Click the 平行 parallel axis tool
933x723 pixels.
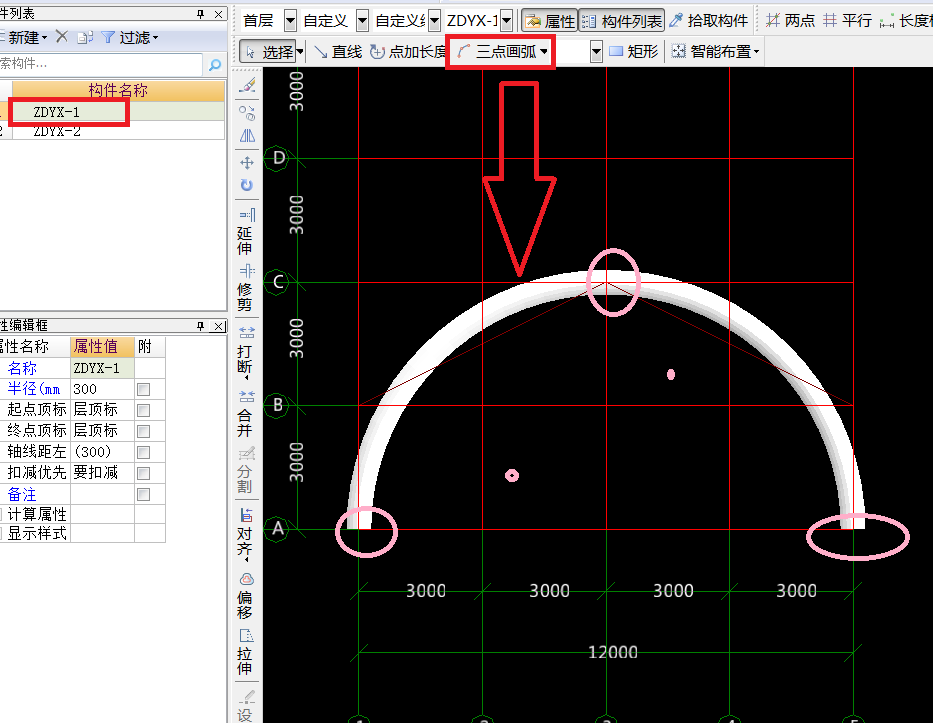(847, 21)
